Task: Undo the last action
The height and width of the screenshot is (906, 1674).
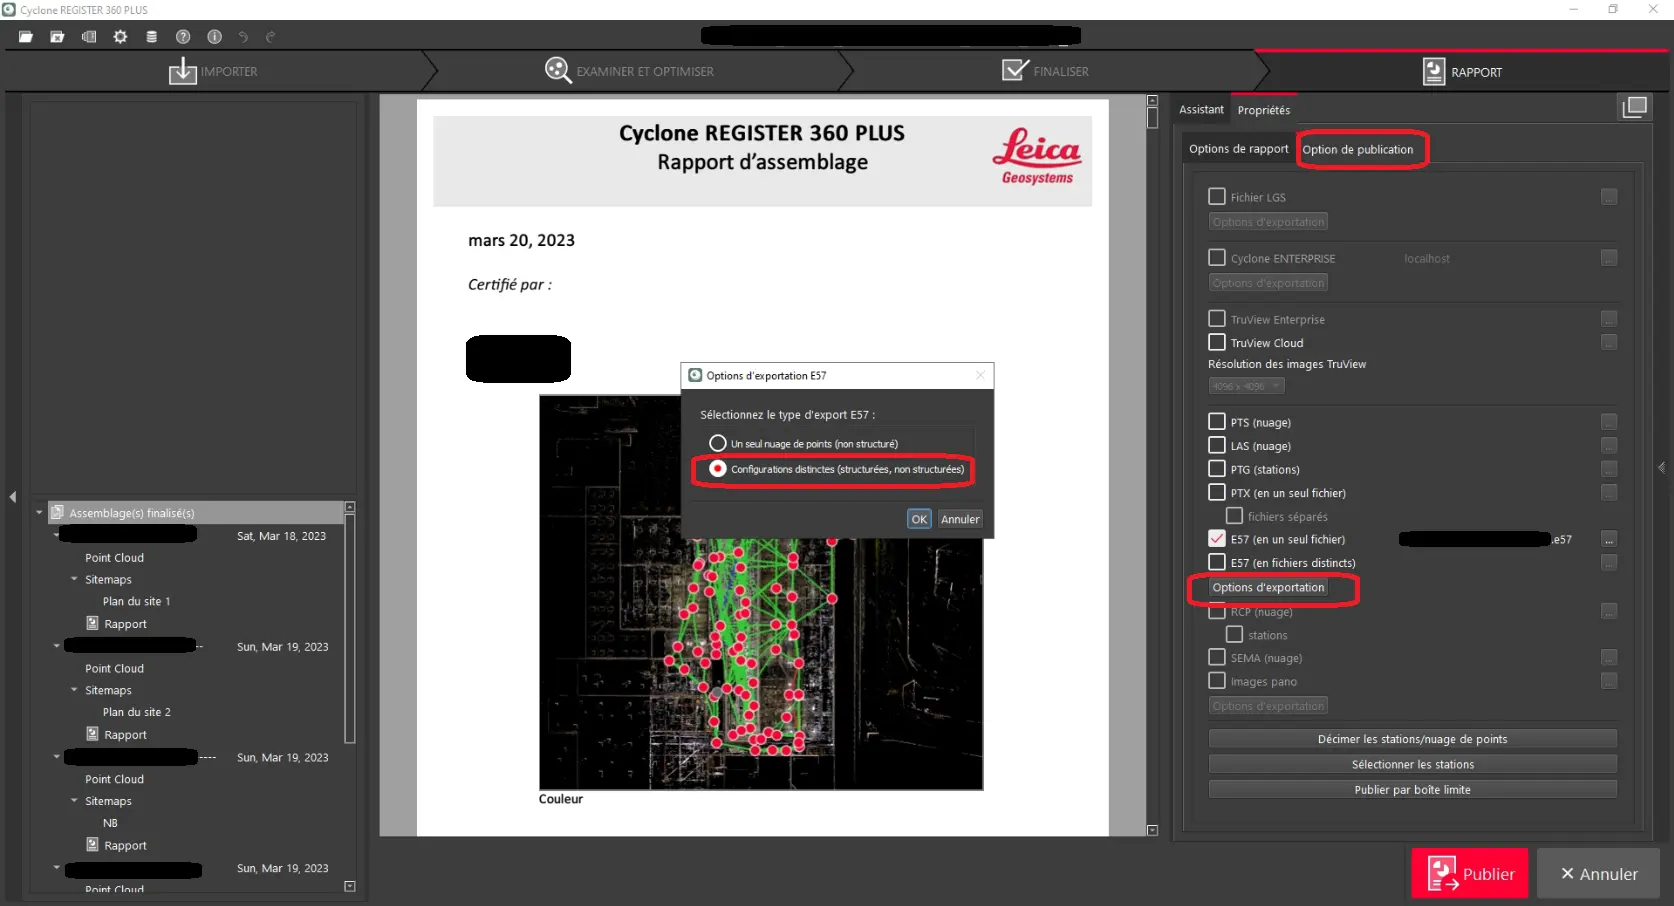Action: click(x=243, y=37)
